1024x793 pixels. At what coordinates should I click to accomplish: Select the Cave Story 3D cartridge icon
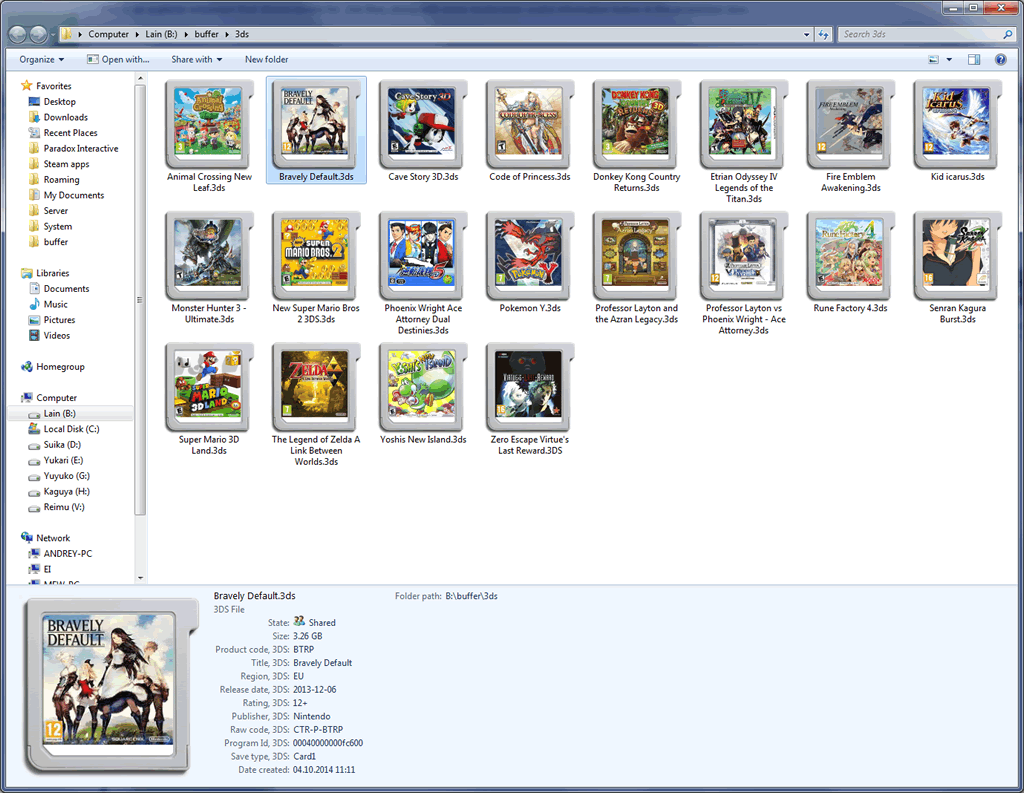tap(423, 124)
